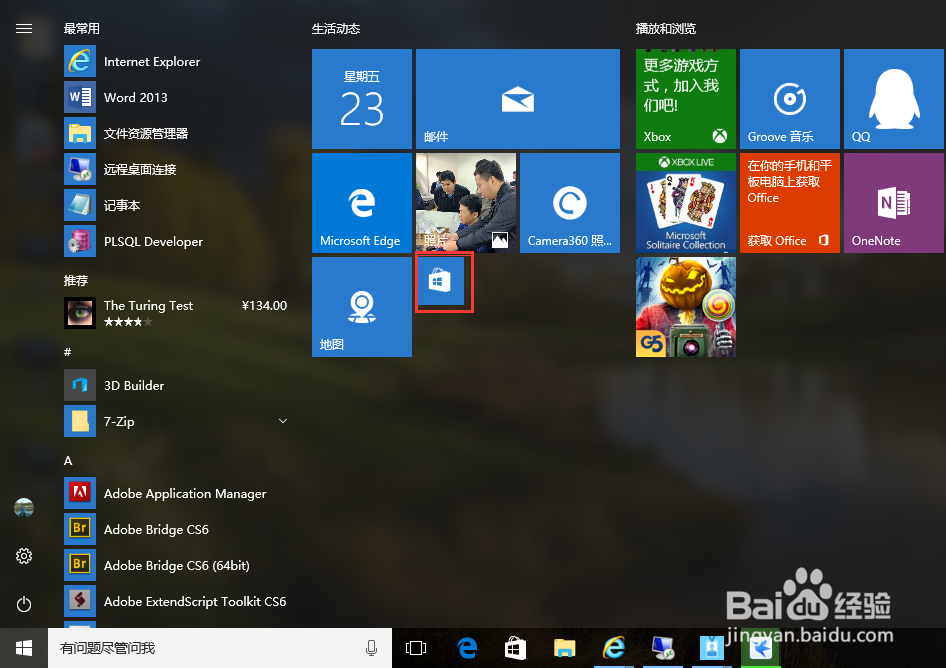The height and width of the screenshot is (668, 946).
Task: Open Adobe ExtendScript Toolkit CS6
Action: click(176, 601)
